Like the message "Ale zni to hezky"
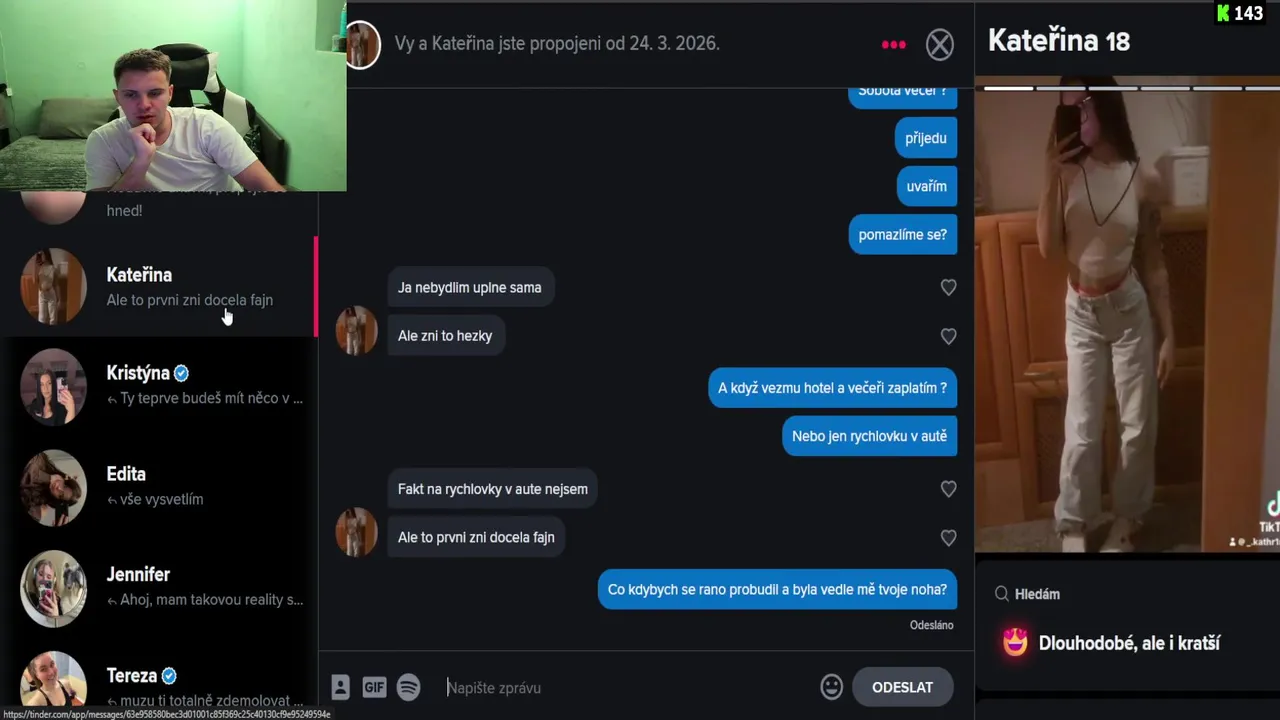This screenshot has height=720, width=1280. [948, 336]
